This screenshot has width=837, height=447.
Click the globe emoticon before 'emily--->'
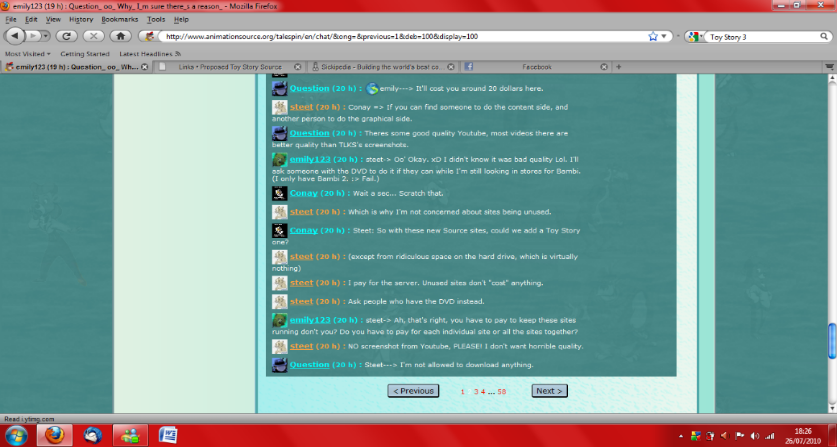point(372,89)
